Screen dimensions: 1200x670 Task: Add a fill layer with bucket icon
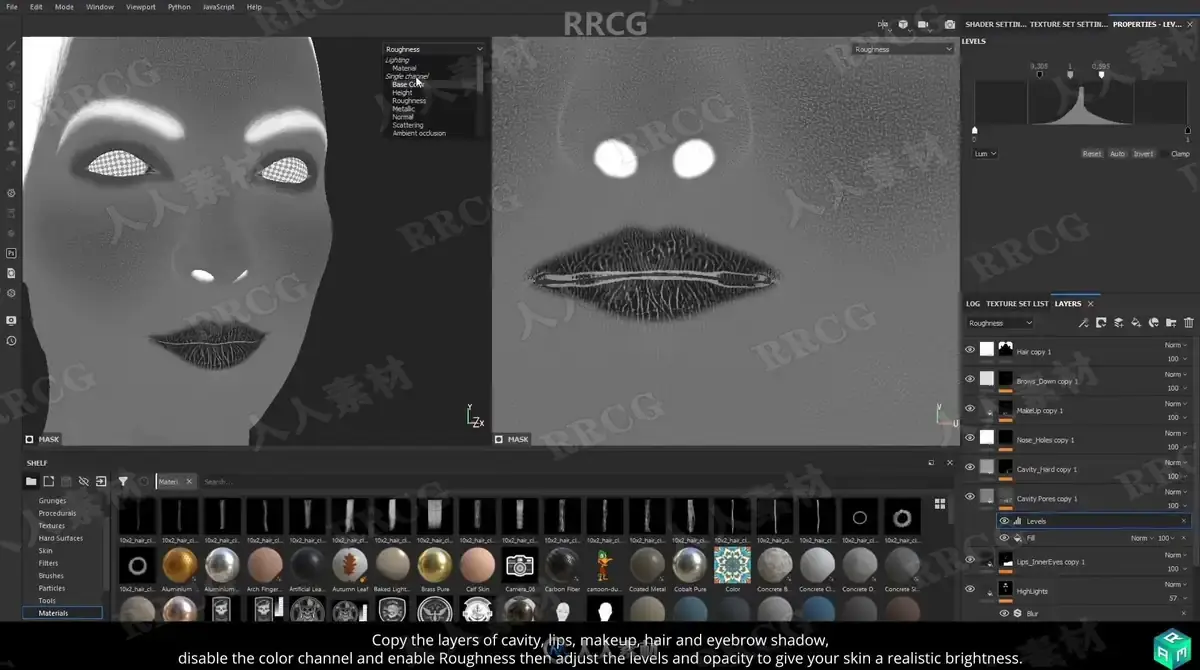pos(1136,323)
